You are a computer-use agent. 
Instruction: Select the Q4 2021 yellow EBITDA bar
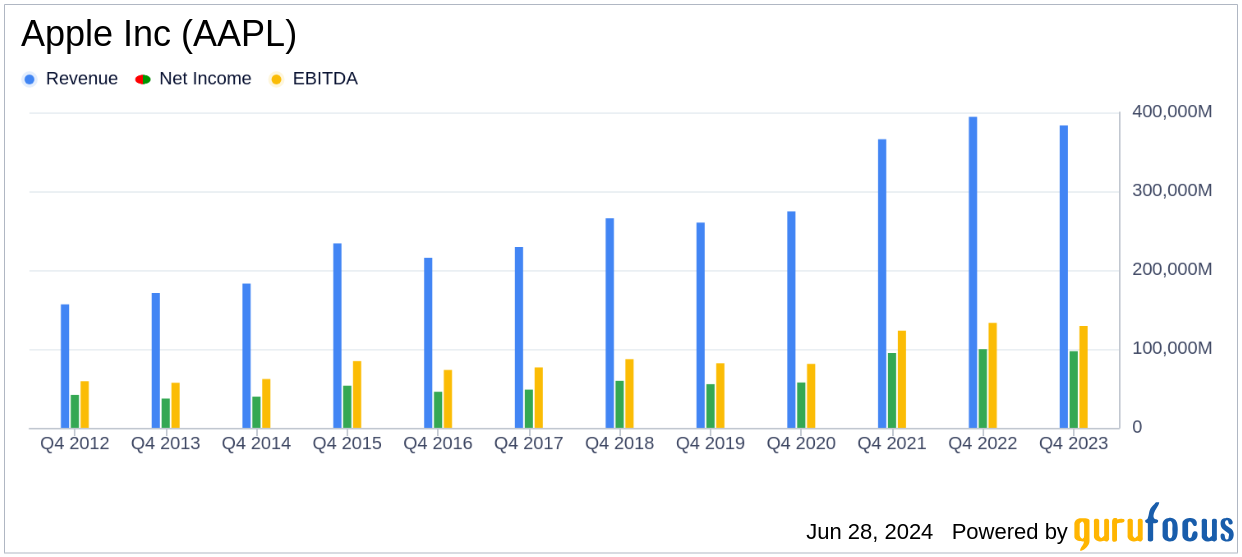point(902,379)
